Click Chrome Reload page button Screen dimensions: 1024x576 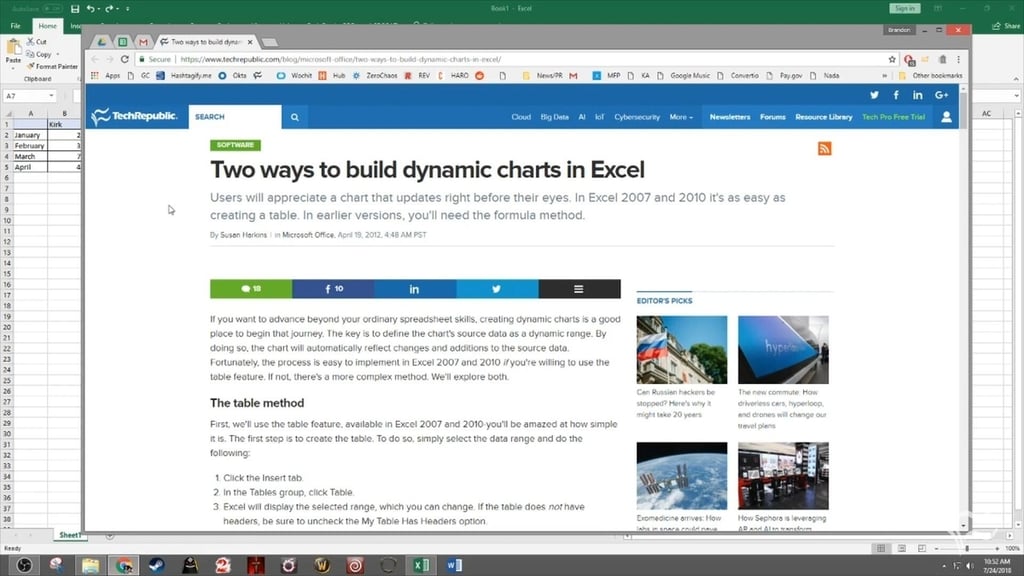click(125, 59)
